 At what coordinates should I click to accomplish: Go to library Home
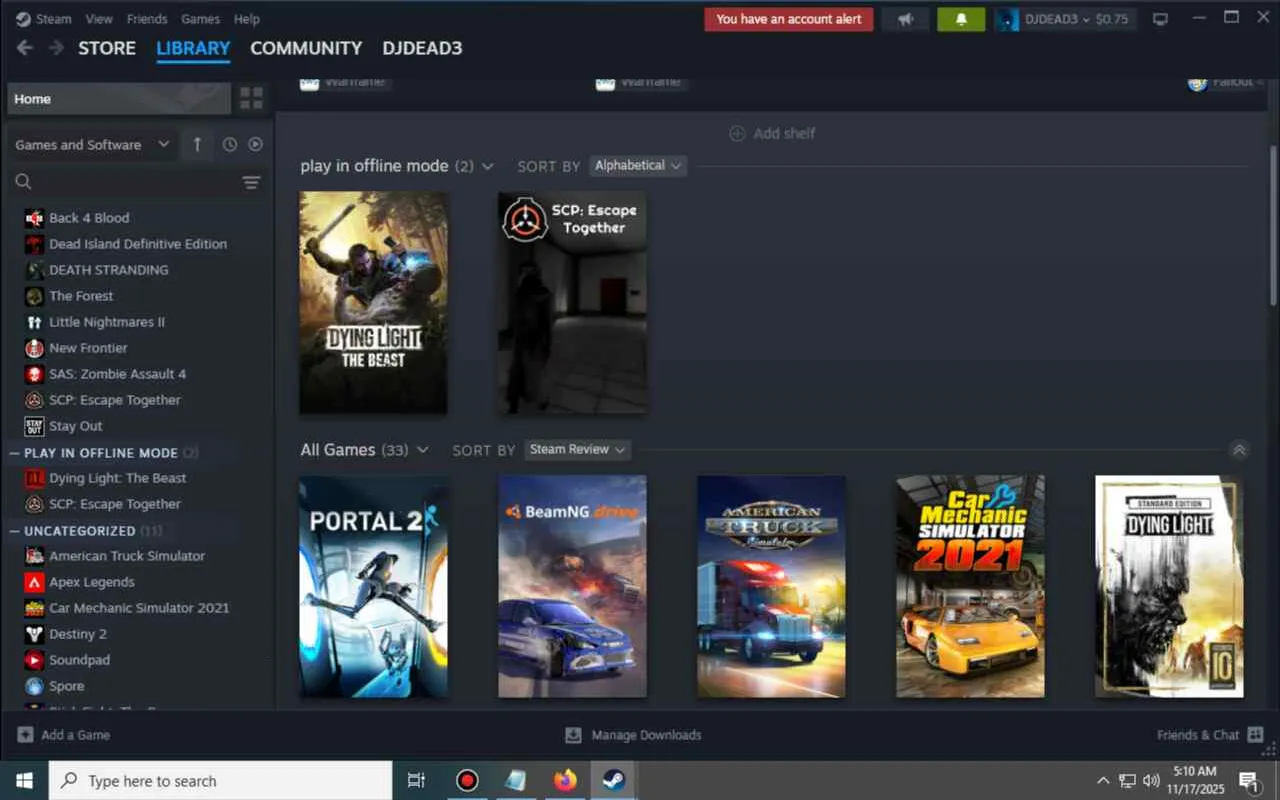(119, 98)
